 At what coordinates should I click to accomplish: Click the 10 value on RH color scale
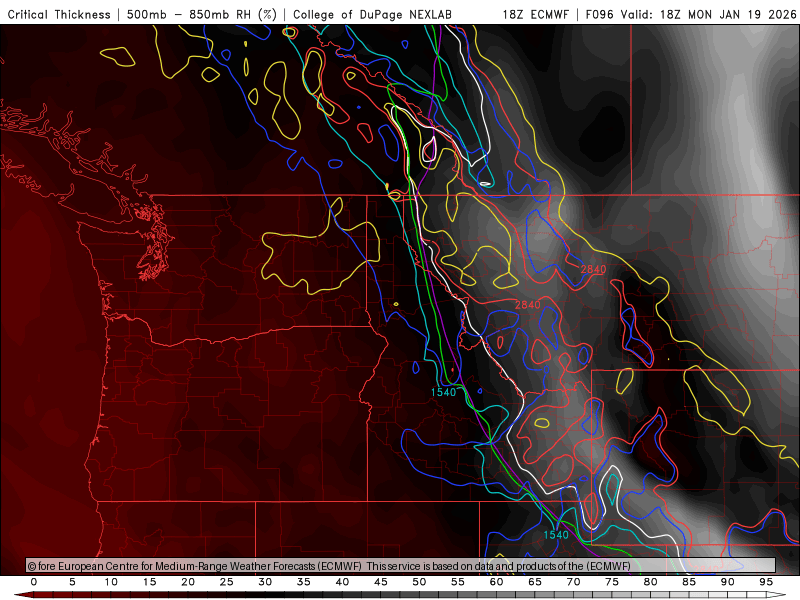click(x=111, y=582)
